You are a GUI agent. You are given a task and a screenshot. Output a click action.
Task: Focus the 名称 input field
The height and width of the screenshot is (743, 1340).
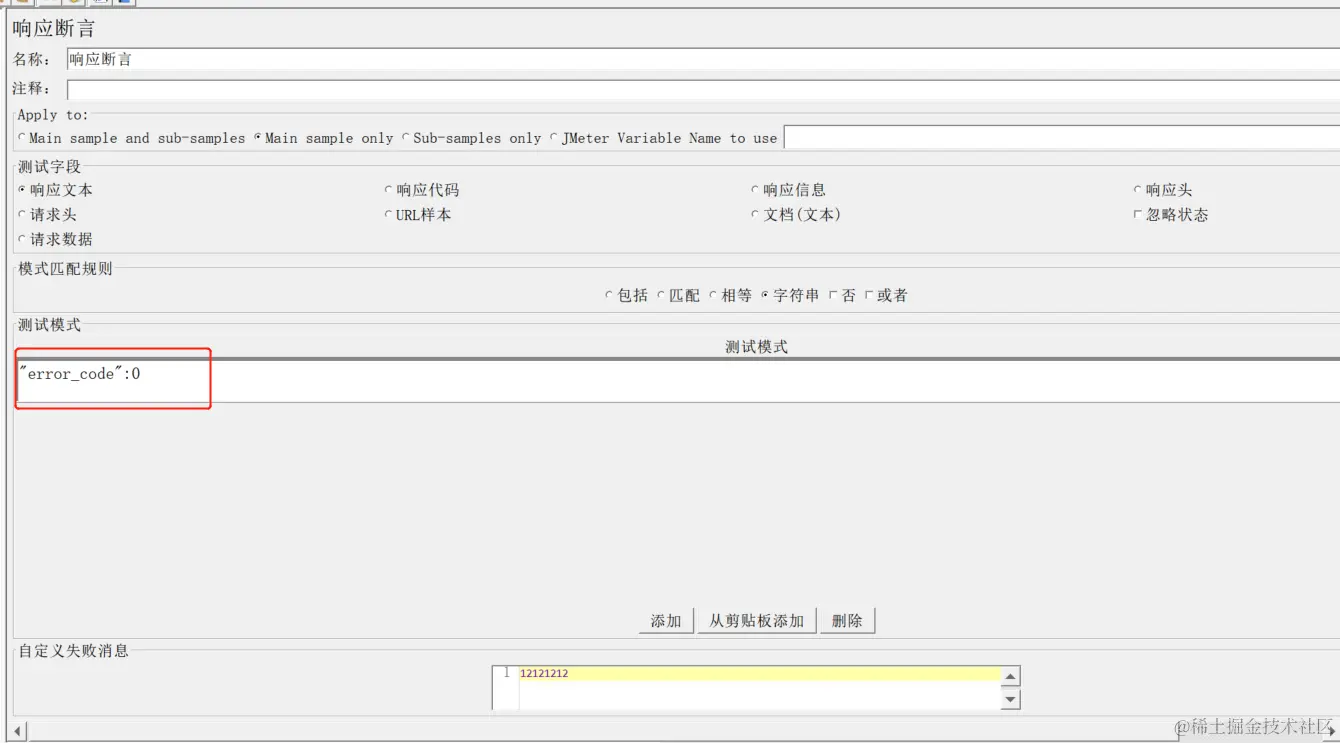[703, 60]
